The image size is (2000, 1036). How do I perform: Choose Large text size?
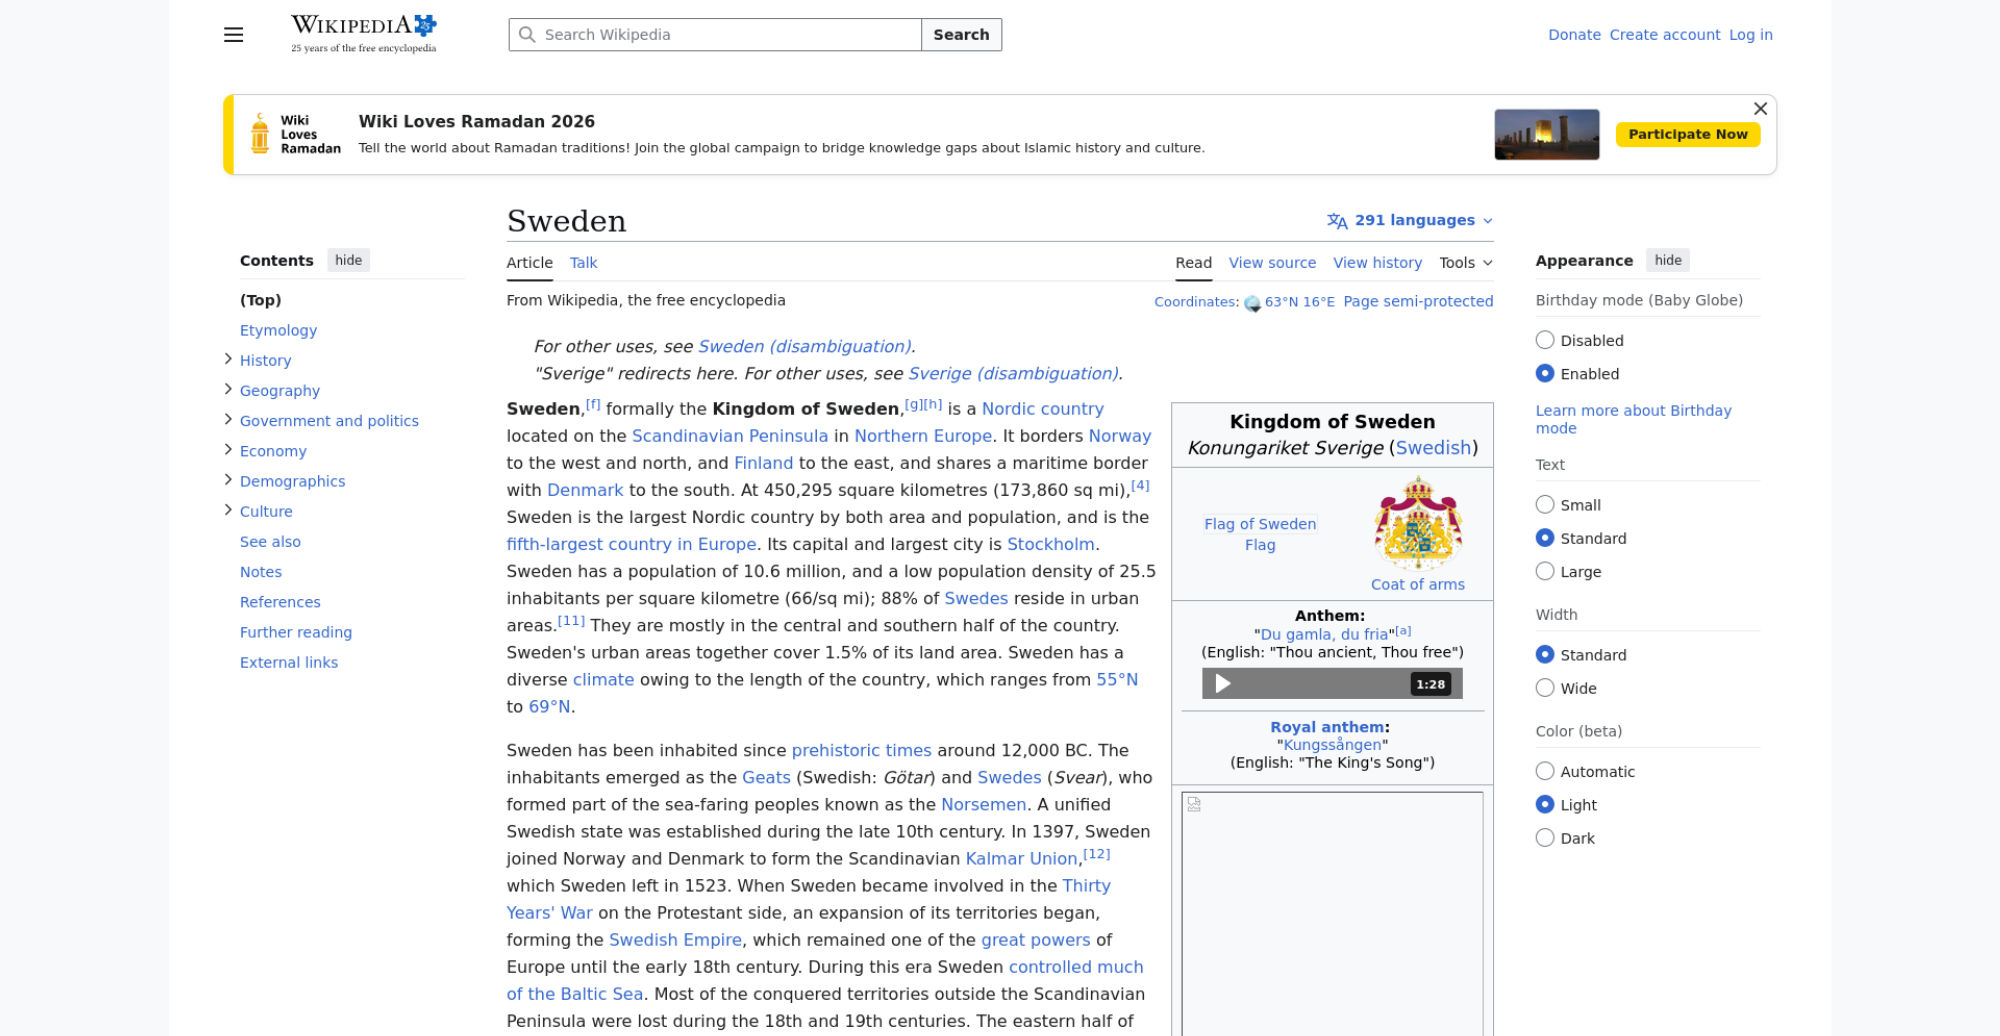point(1545,571)
